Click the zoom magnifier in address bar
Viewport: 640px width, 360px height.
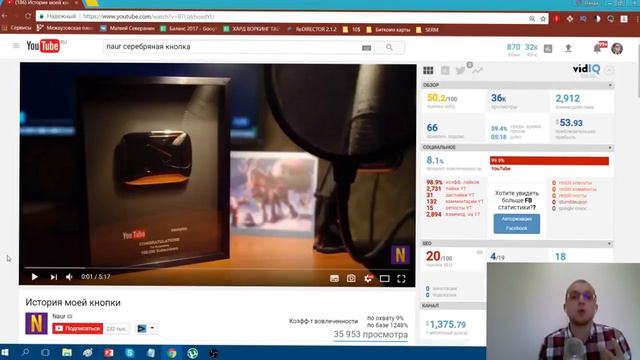[532, 18]
